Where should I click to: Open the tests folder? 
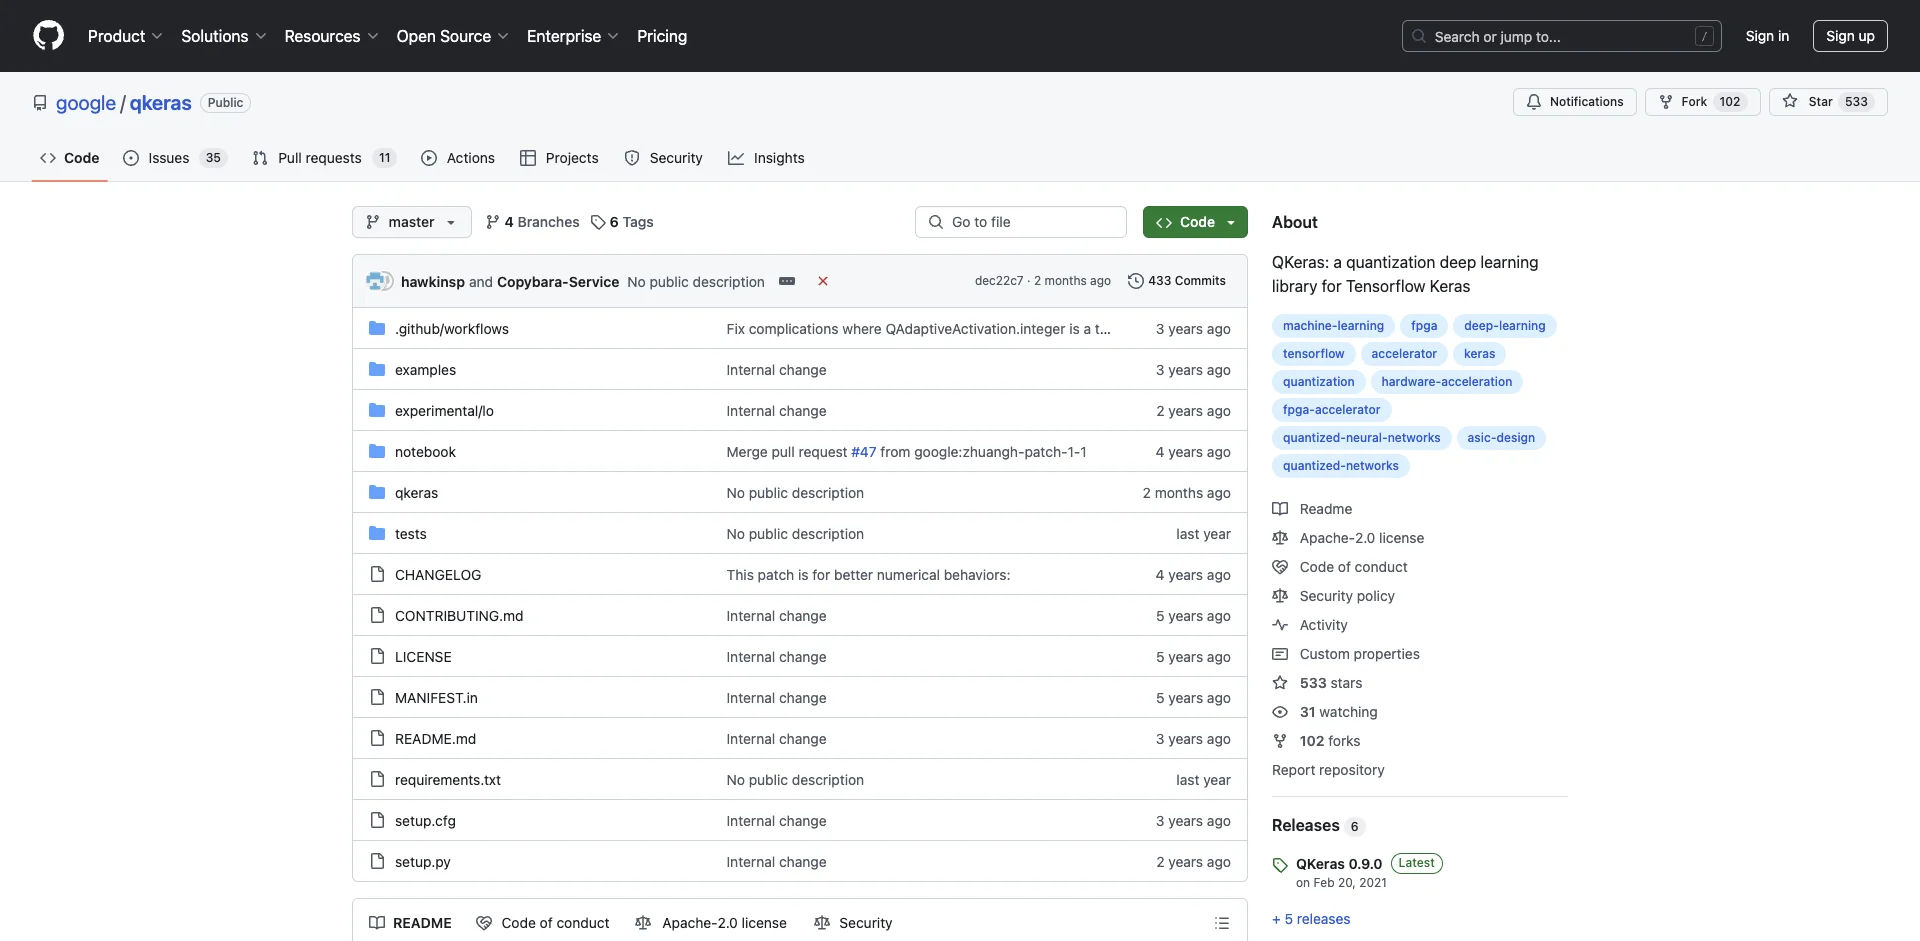click(410, 534)
